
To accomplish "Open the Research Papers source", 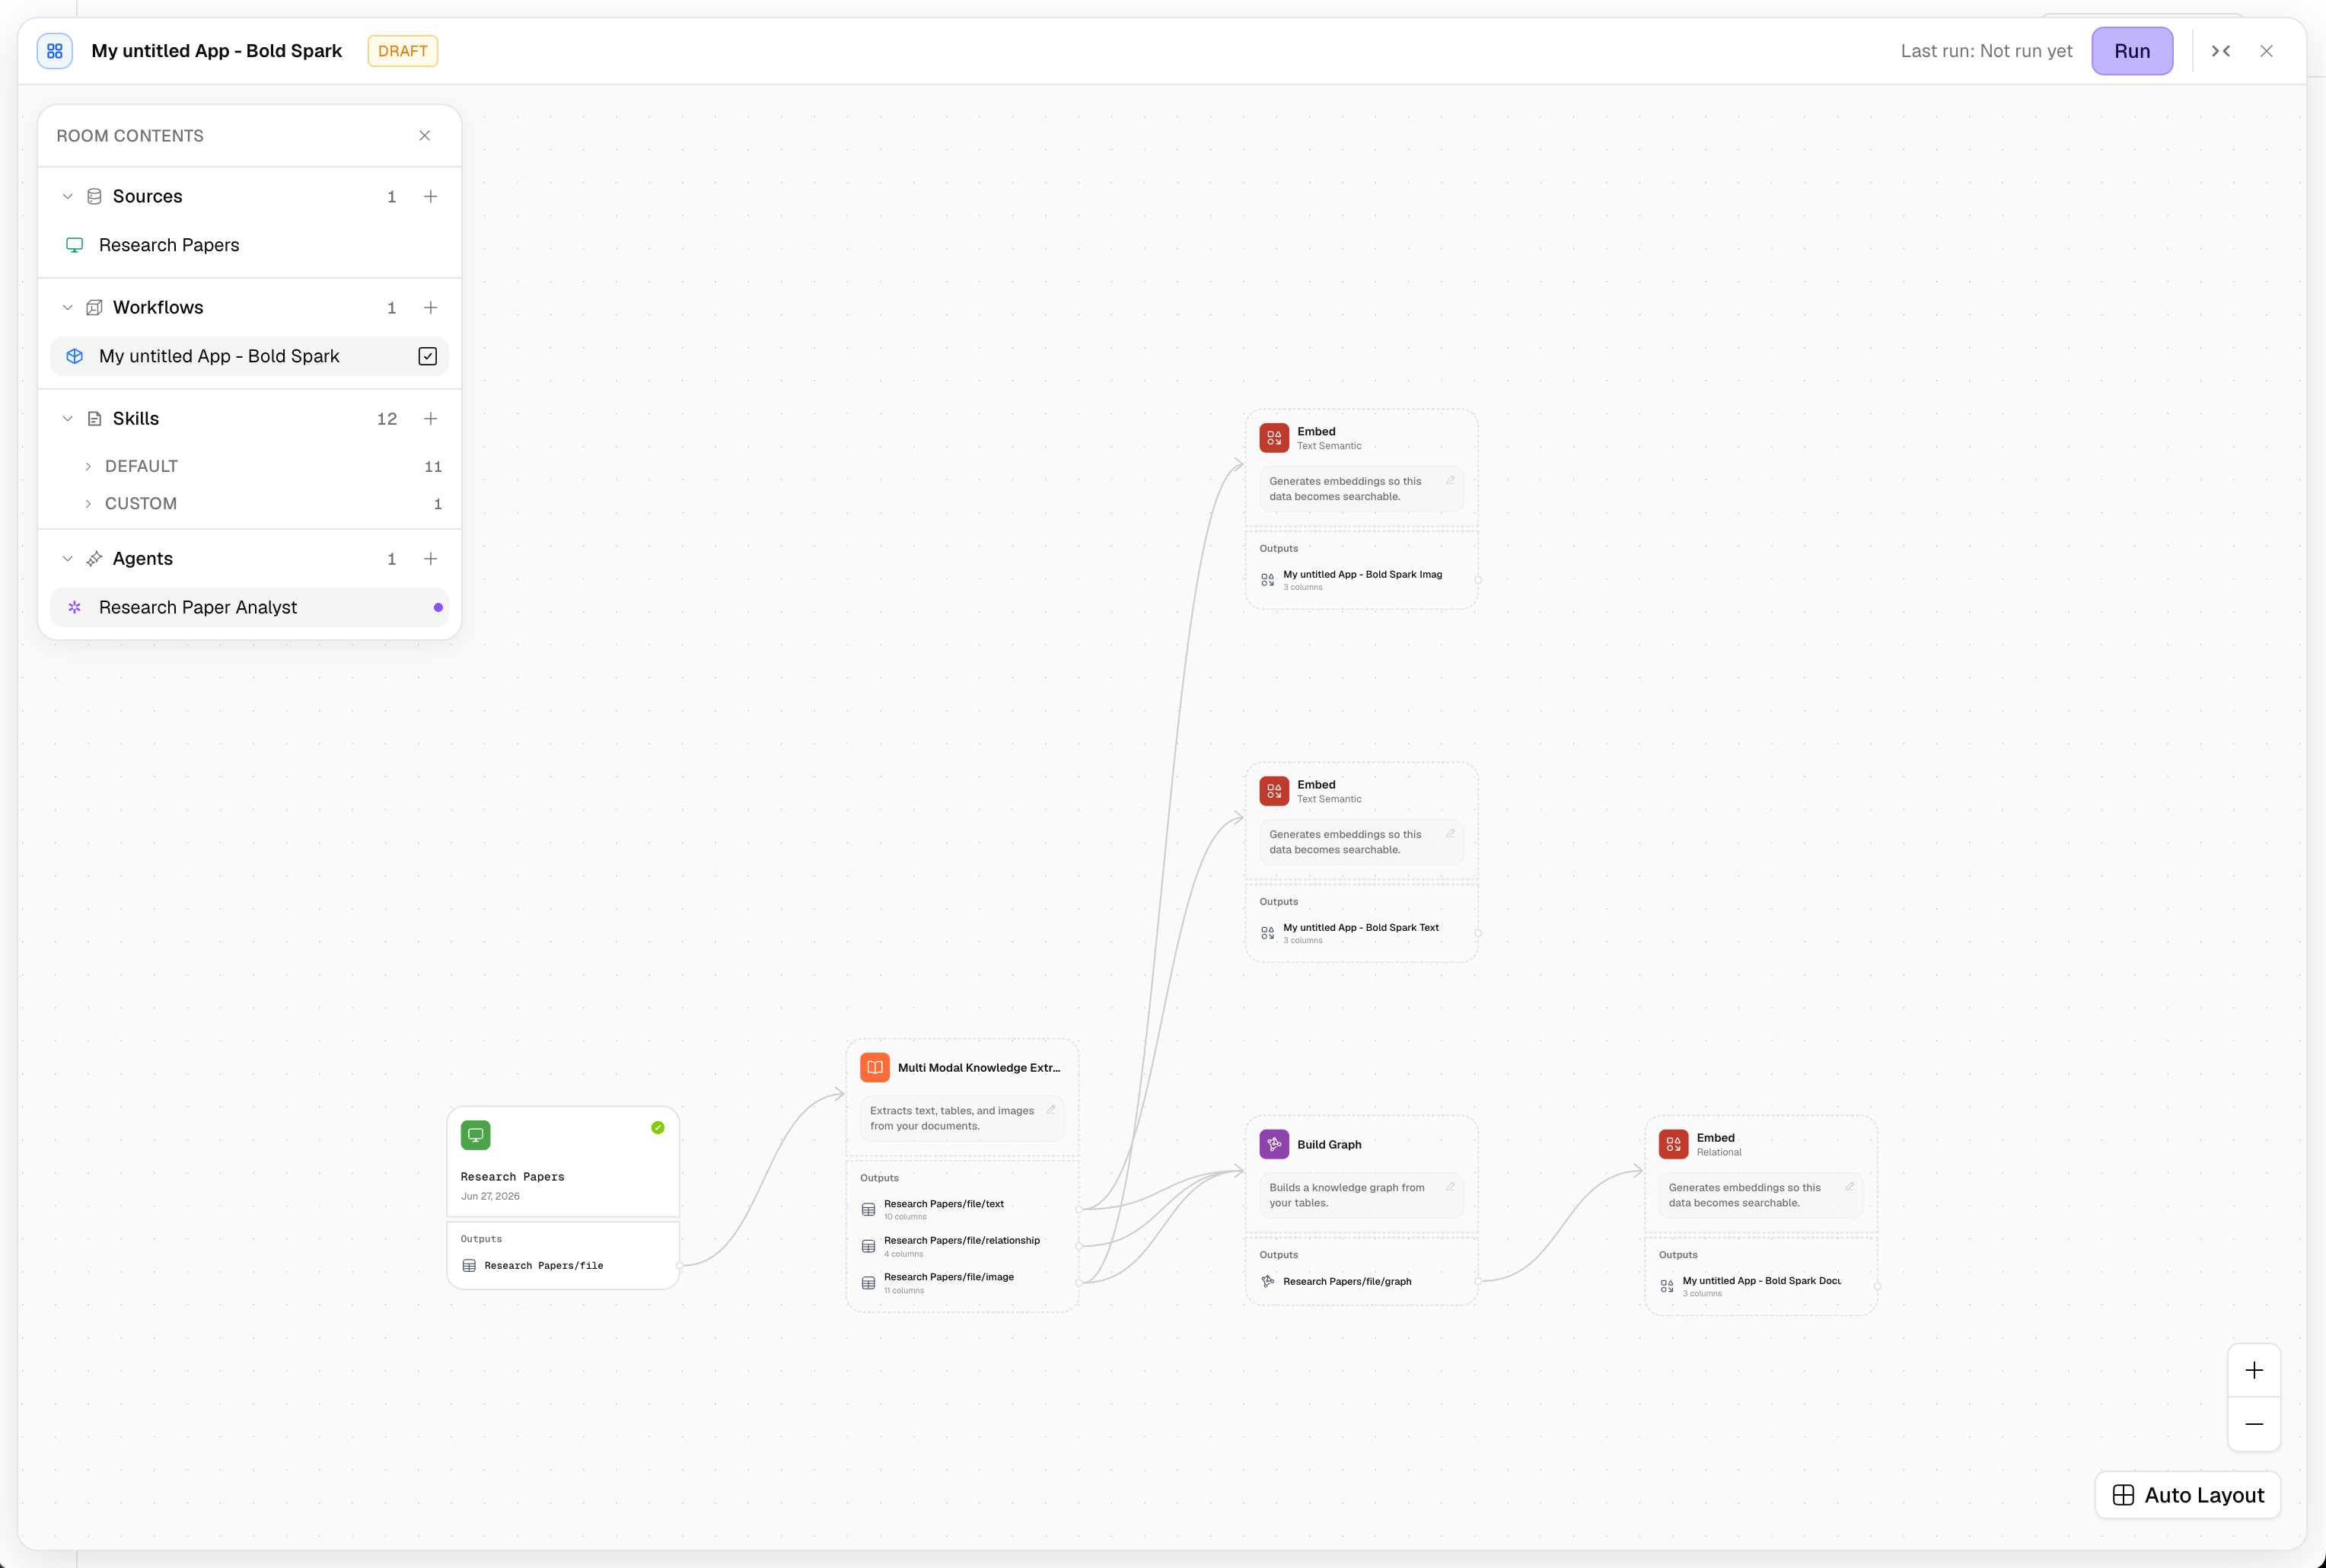I will click(249, 245).
